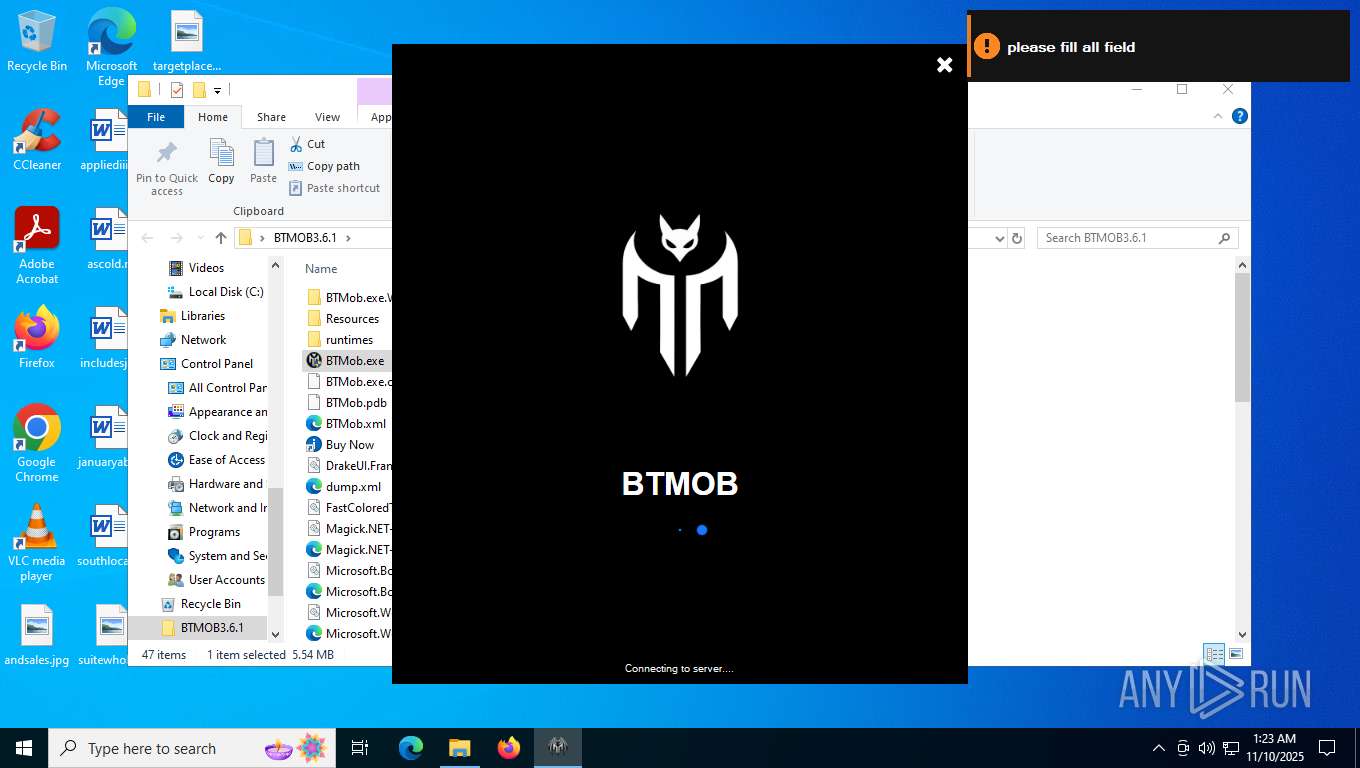
Task: Click Cut in the Clipboard group
Action: pos(307,144)
